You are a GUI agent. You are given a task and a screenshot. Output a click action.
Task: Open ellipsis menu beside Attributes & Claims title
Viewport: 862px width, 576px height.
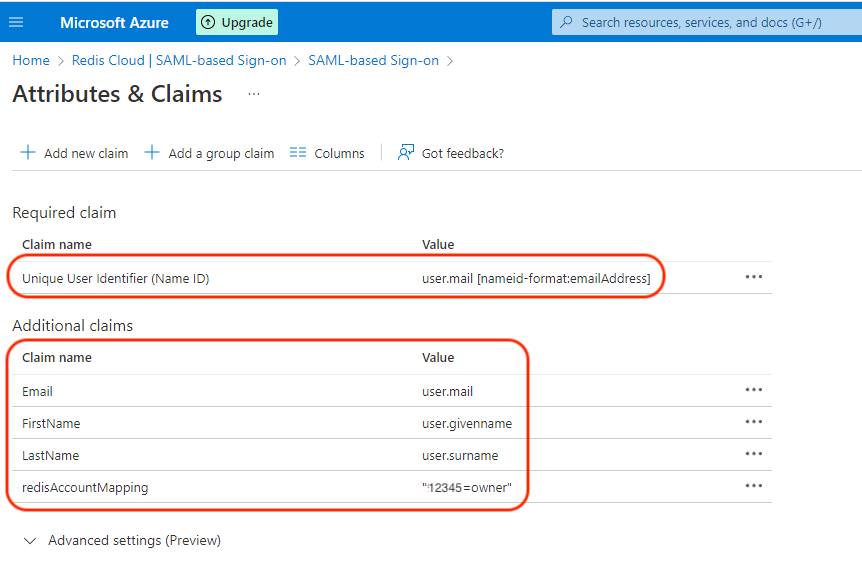pos(254,94)
